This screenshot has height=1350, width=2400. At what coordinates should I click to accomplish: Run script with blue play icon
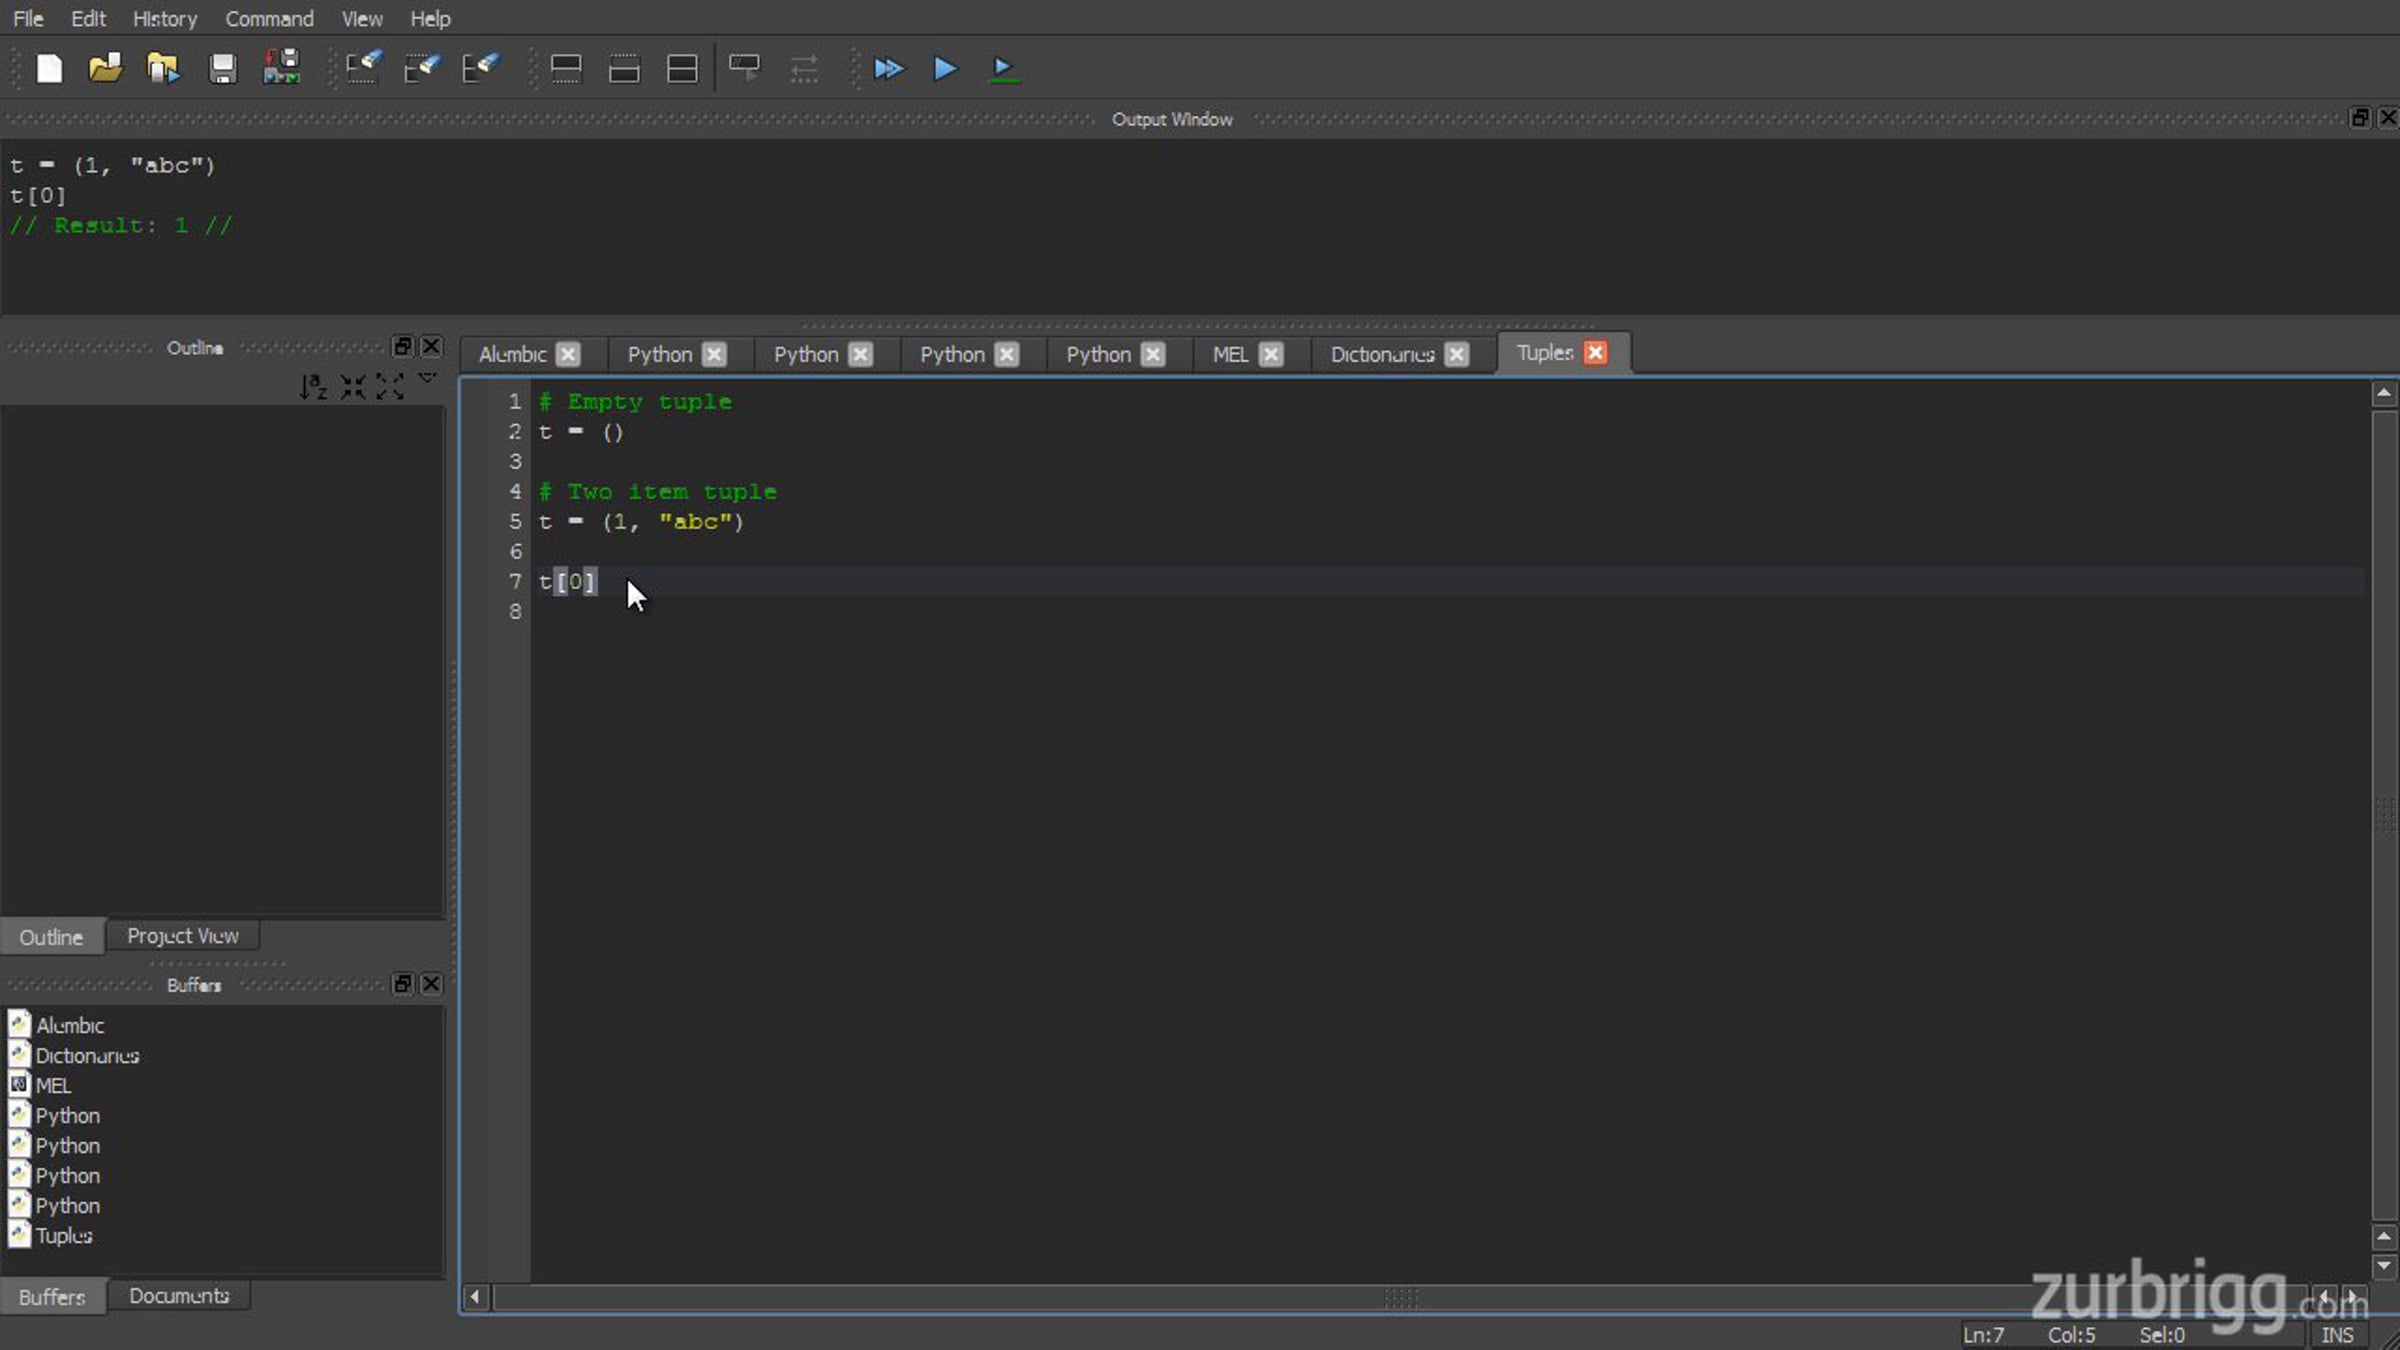945,68
